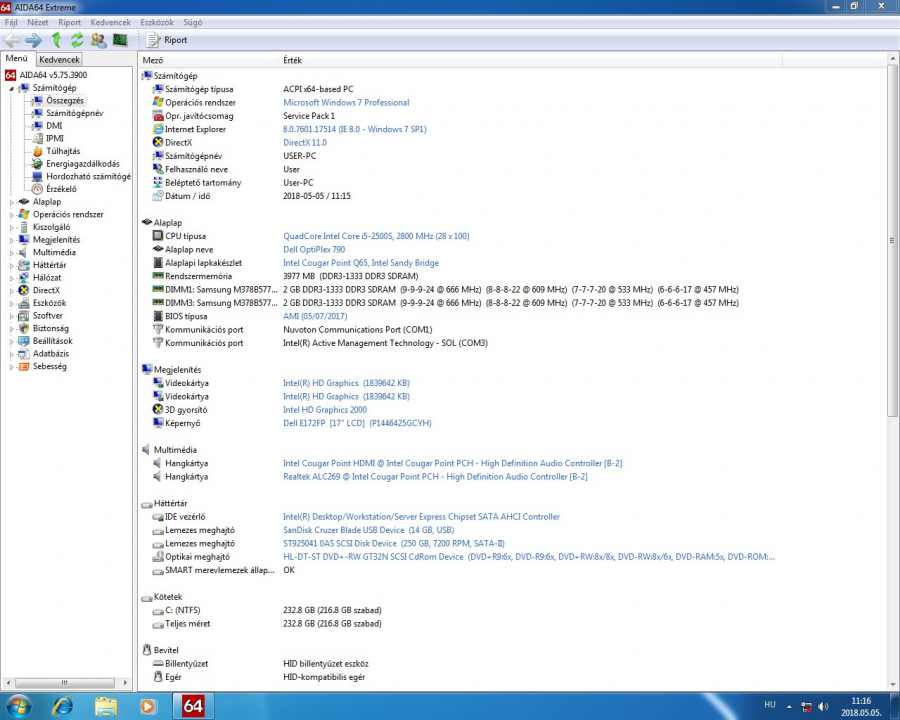Open Internet Explorer from taskbar
Viewport: 900px width, 720px height.
pyautogui.click(x=63, y=706)
